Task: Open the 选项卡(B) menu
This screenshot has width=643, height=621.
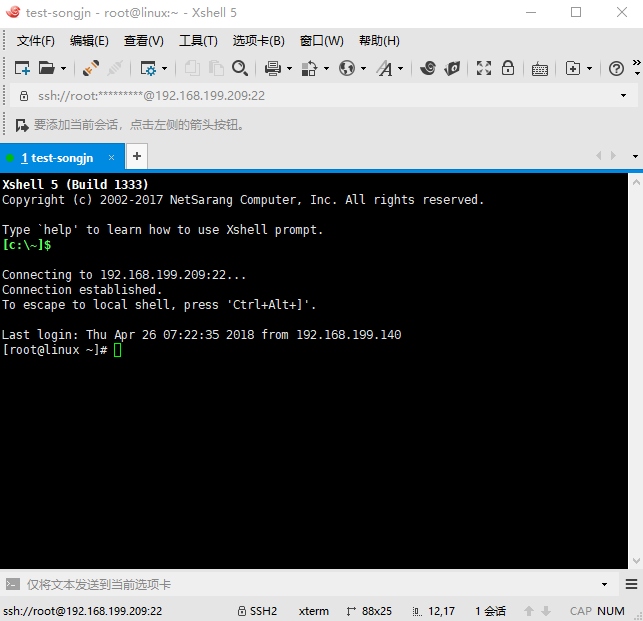Action: point(258,41)
